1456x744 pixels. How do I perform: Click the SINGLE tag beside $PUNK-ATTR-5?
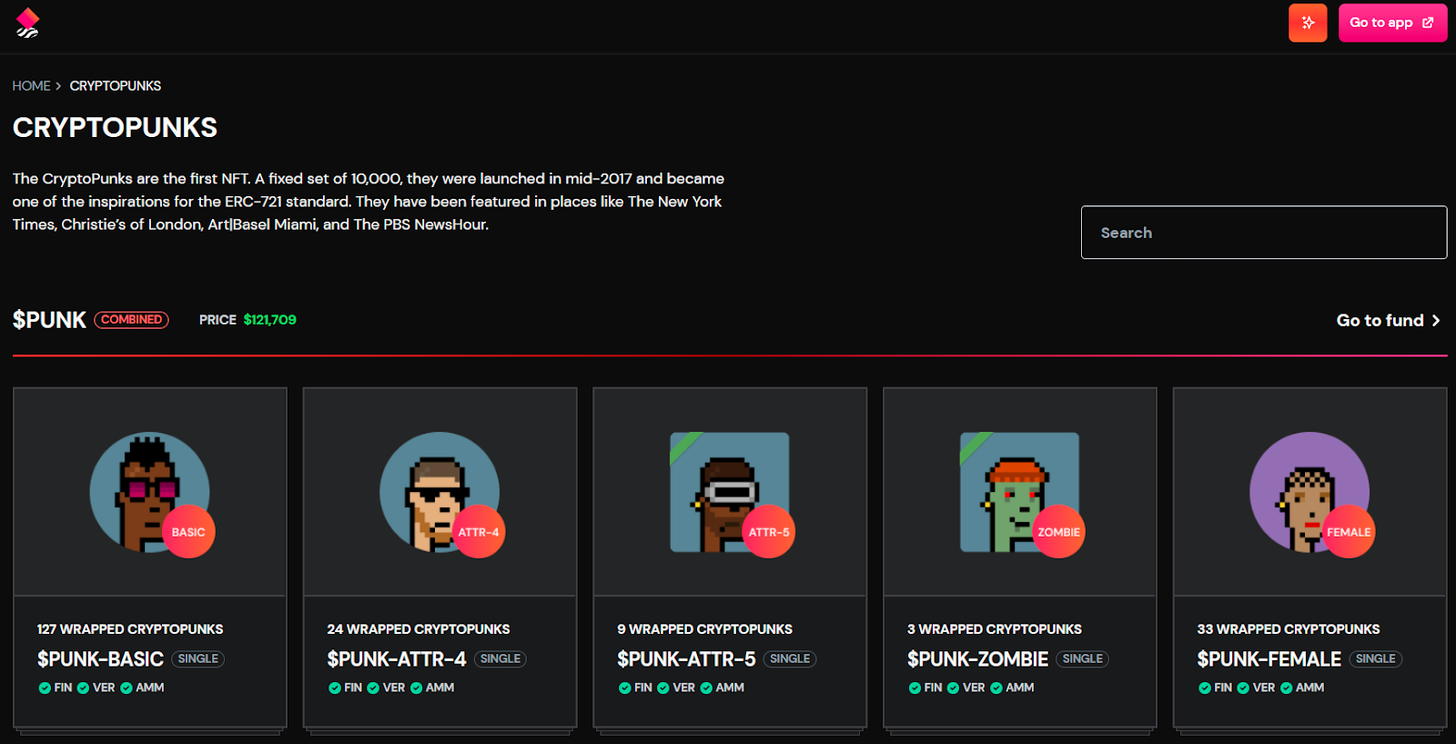(790, 659)
